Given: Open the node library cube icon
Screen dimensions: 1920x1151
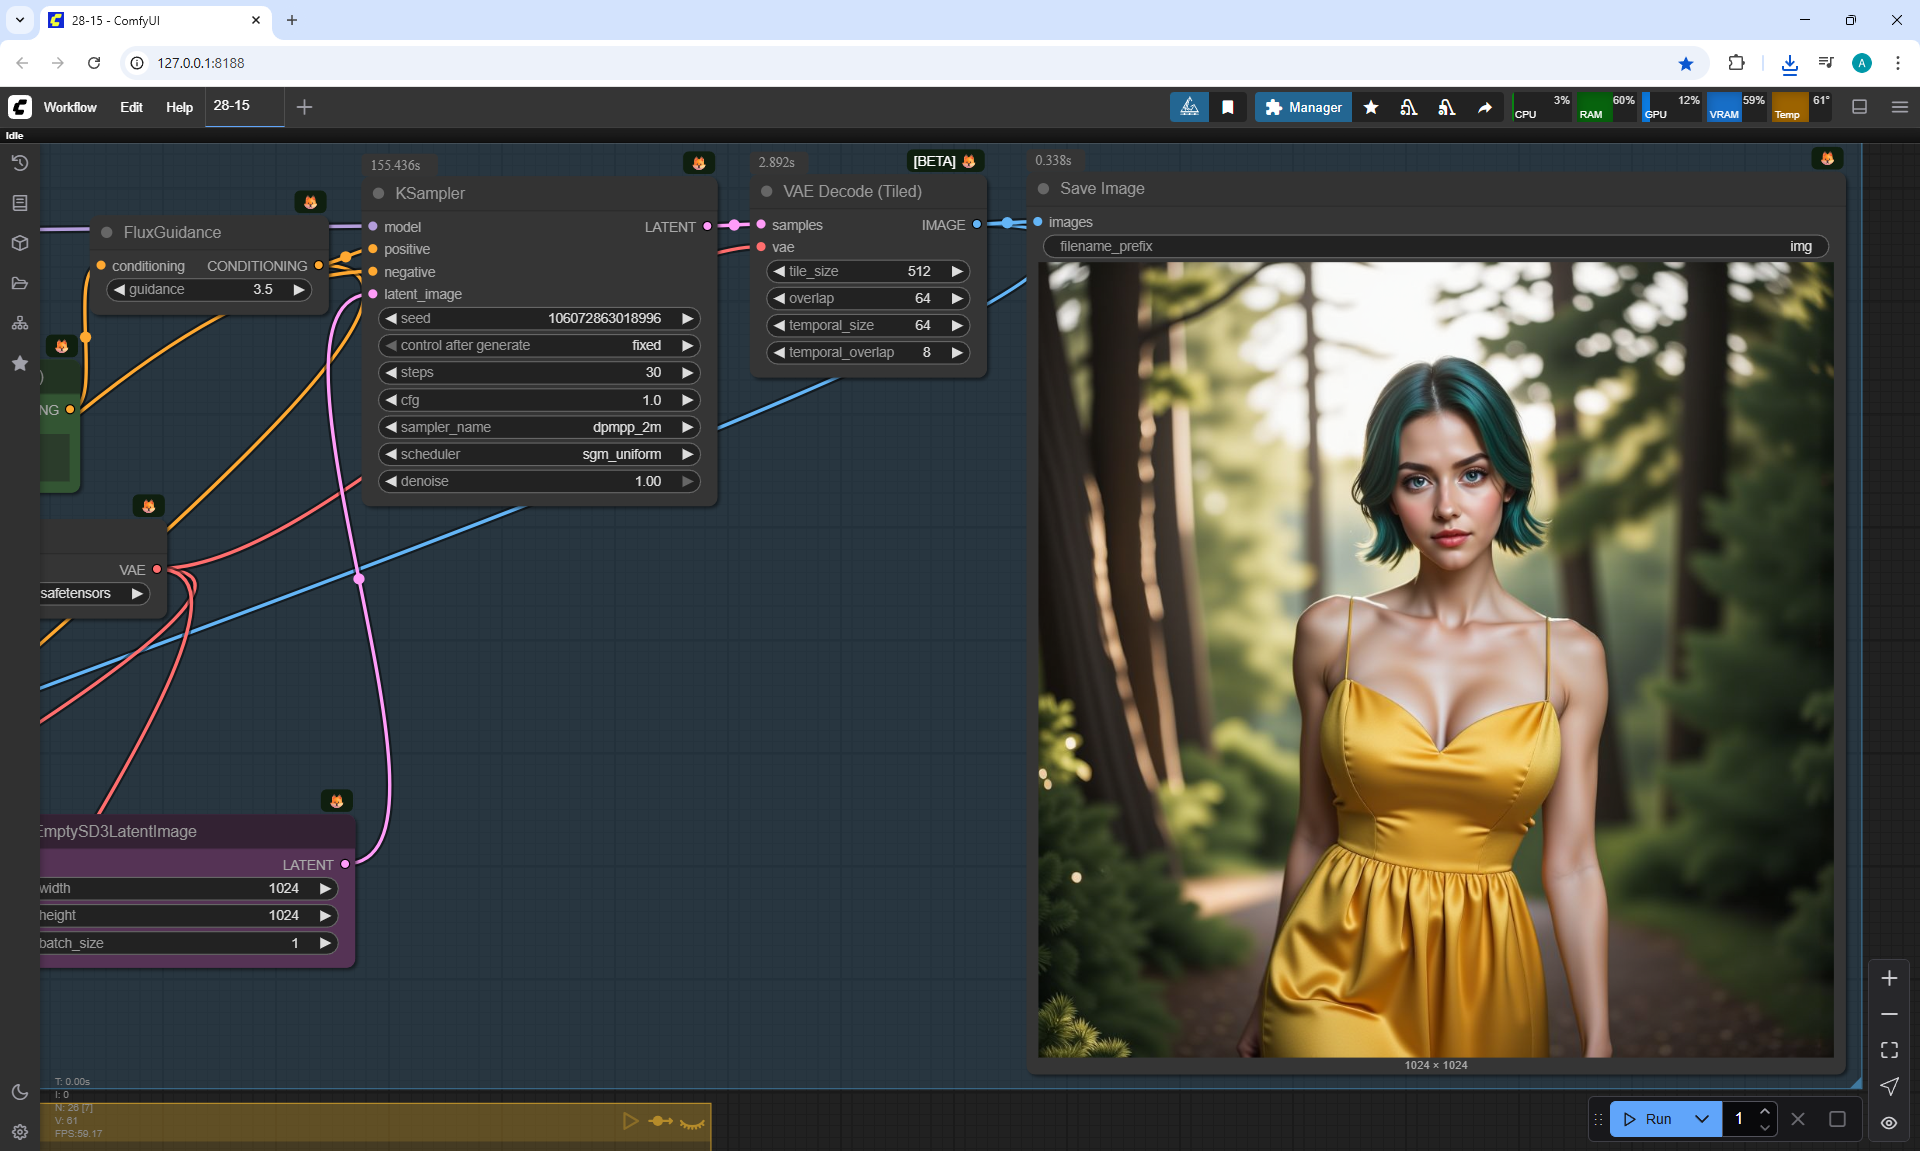Looking at the screenshot, I should pos(20,243).
